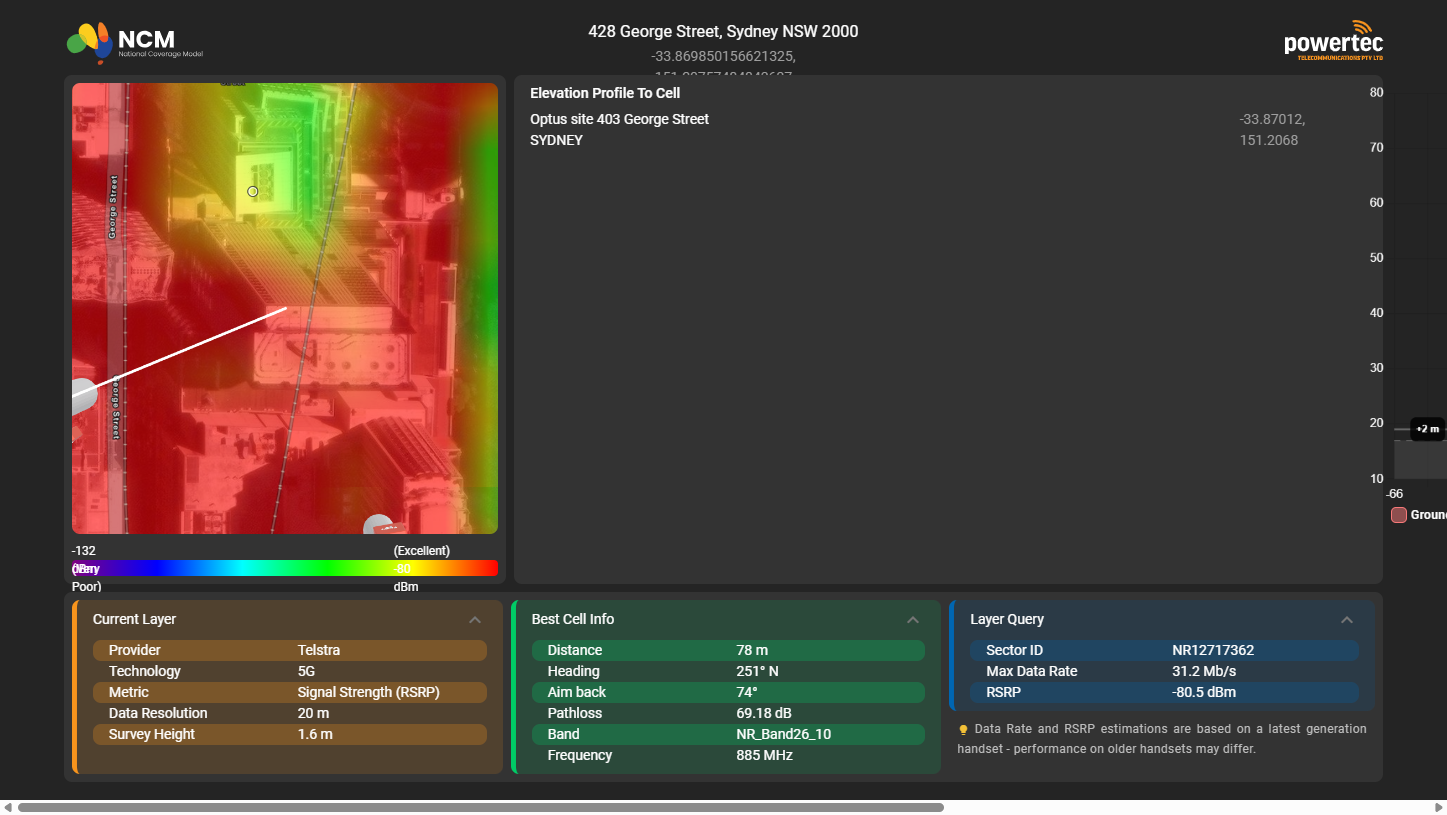Click the 20 m data resolution value

point(314,713)
